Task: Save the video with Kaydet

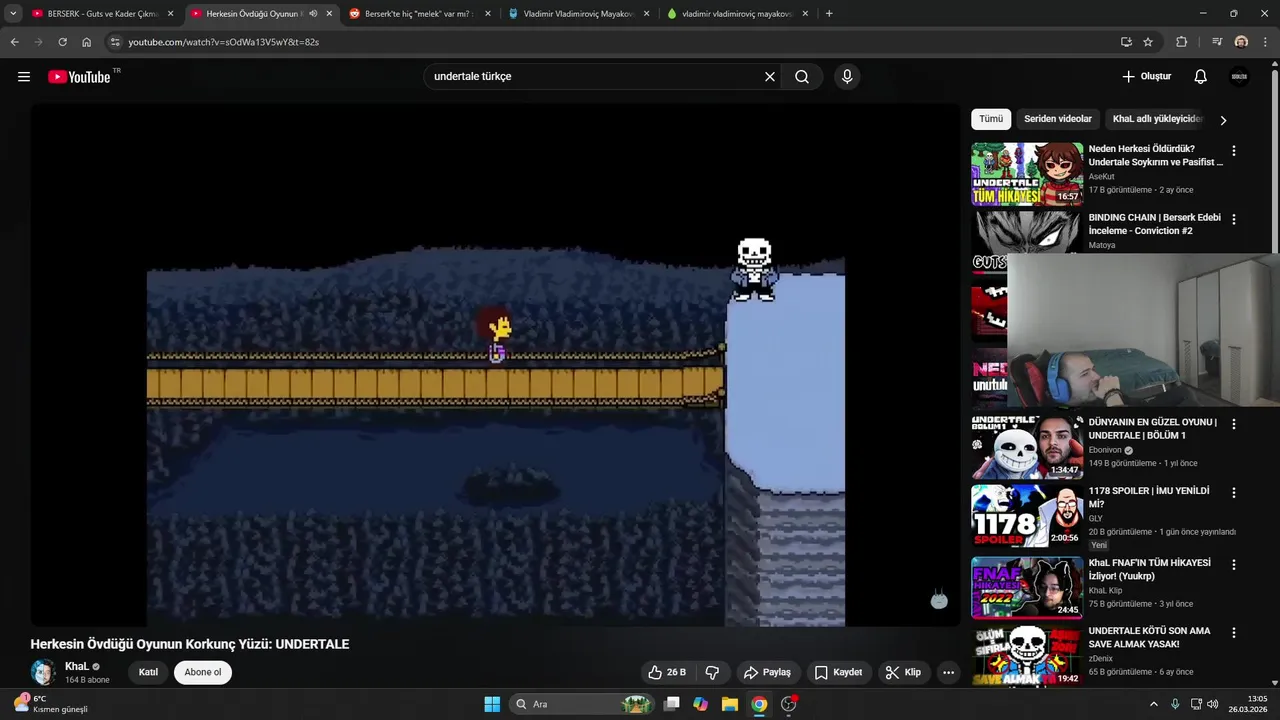Action: tap(838, 672)
